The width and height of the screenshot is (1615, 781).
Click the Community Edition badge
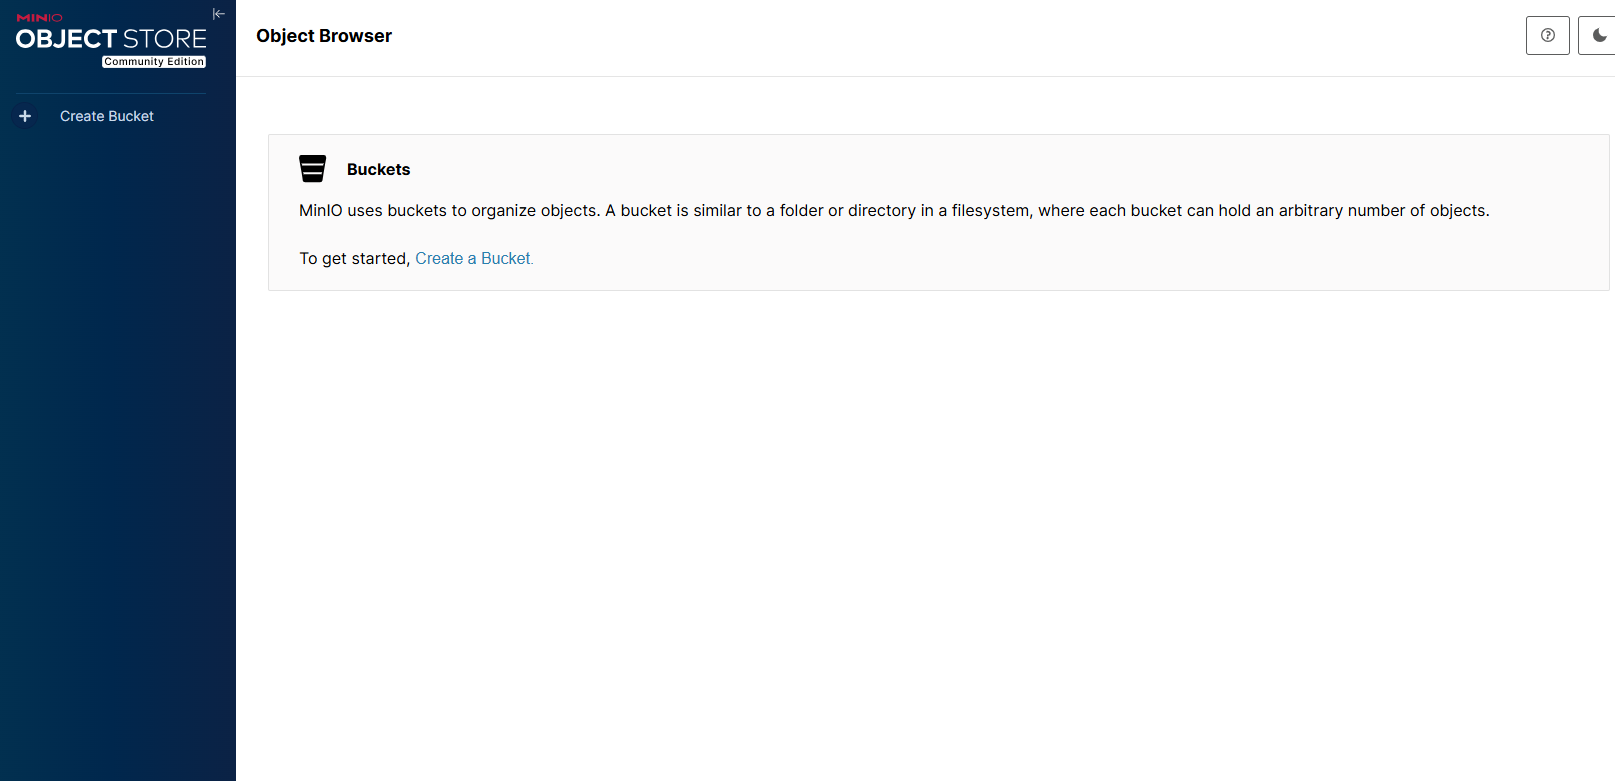click(x=153, y=61)
